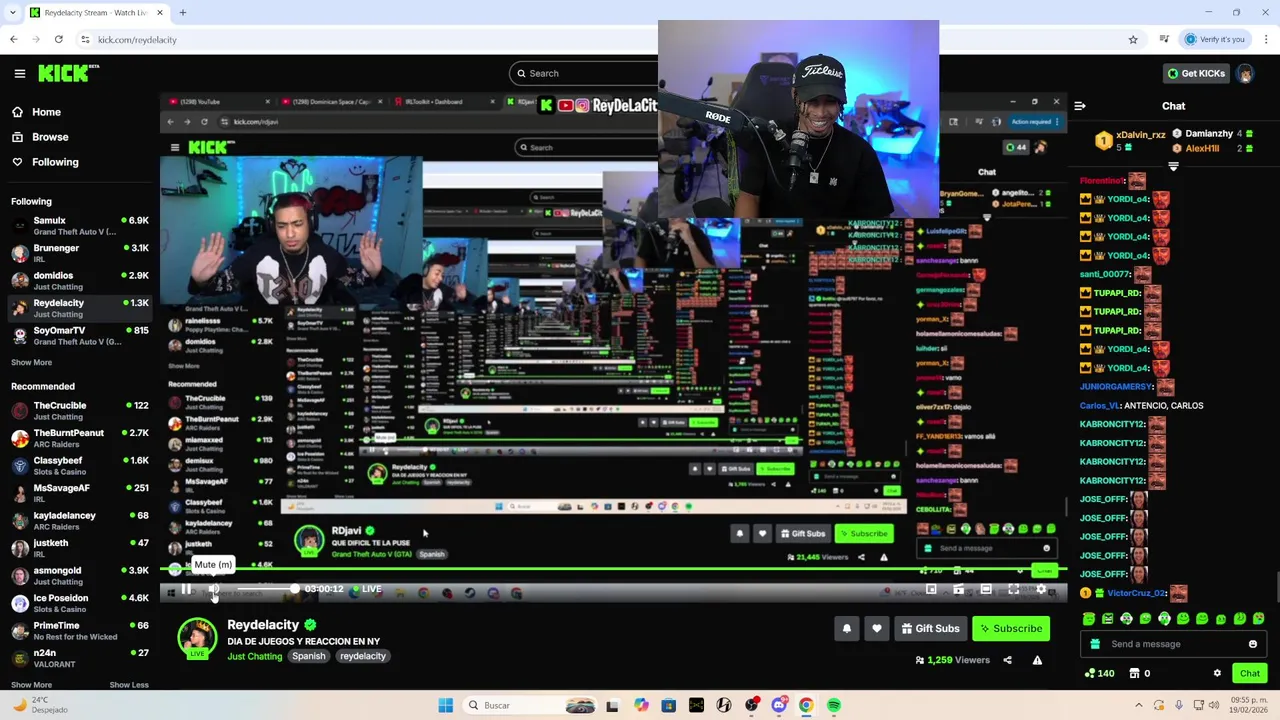
Task: Open chat settings gear
Action: pos(1217,673)
